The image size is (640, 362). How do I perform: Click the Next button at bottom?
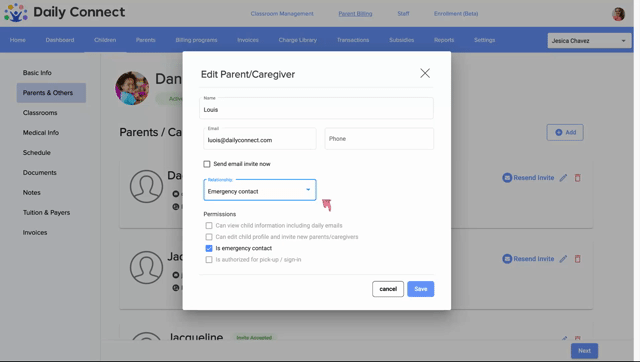pos(584,351)
